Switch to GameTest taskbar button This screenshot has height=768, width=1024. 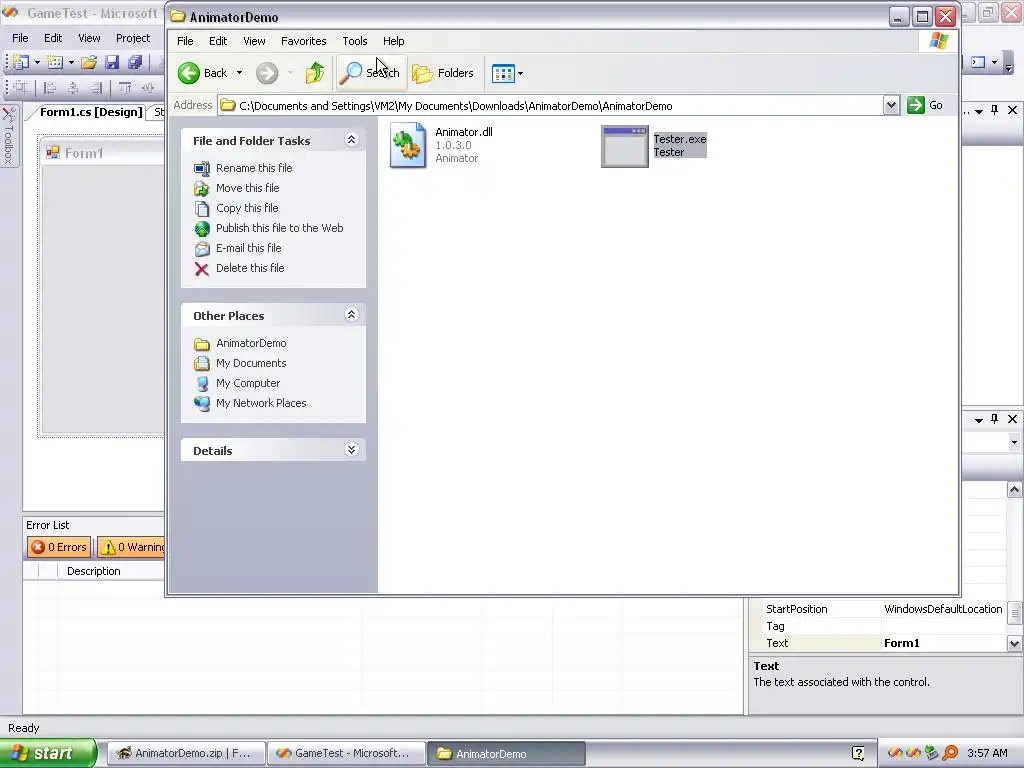coord(347,754)
